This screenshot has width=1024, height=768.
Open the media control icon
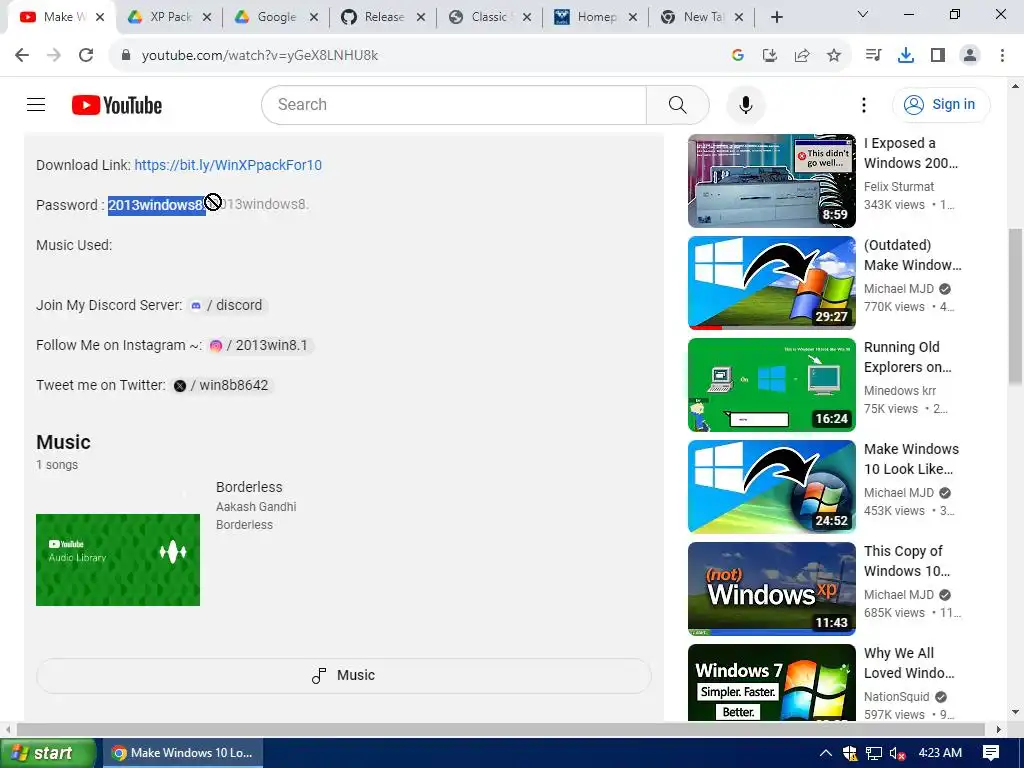(x=873, y=56)
